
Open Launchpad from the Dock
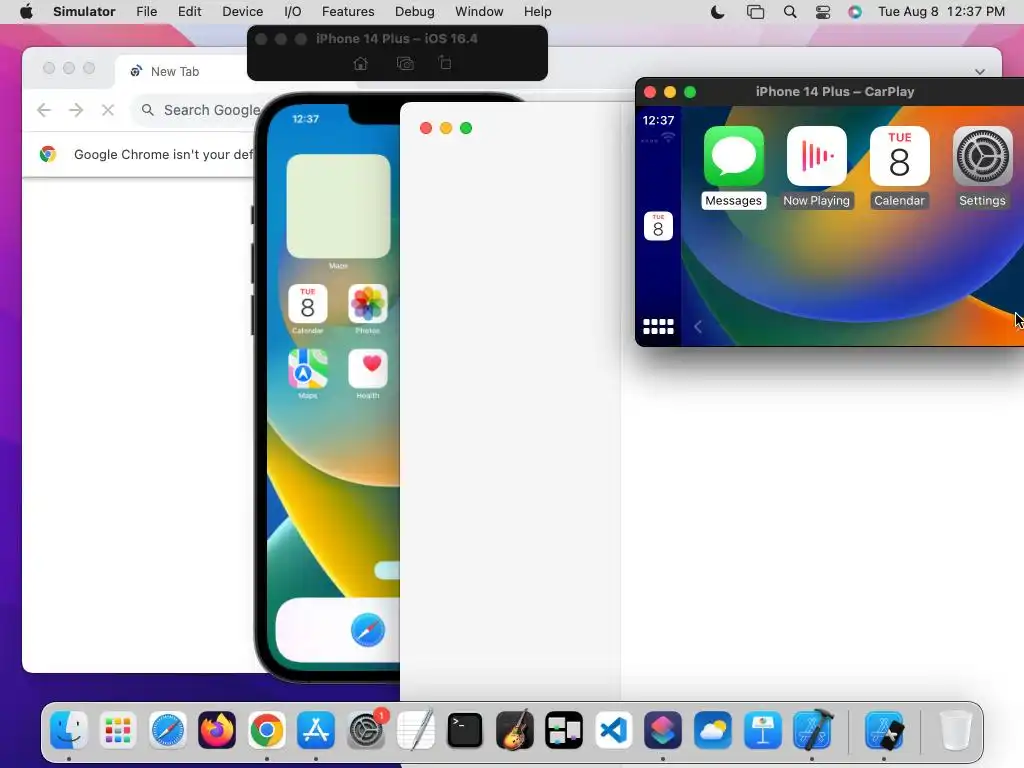[x=118, y=729]
